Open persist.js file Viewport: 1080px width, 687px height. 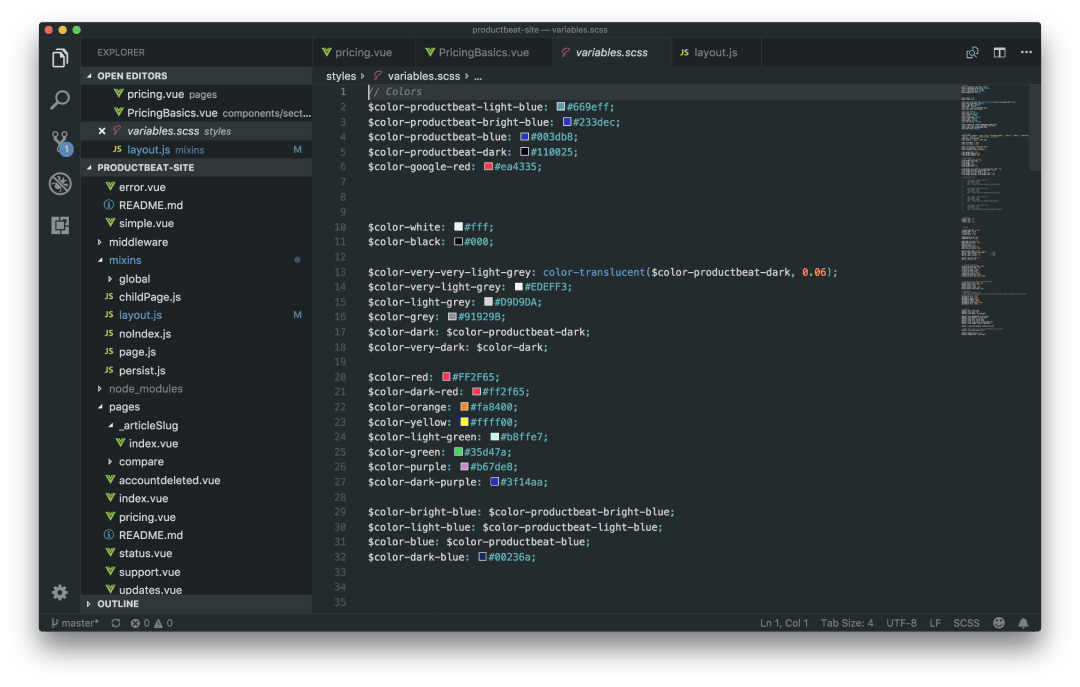[196, 371]
